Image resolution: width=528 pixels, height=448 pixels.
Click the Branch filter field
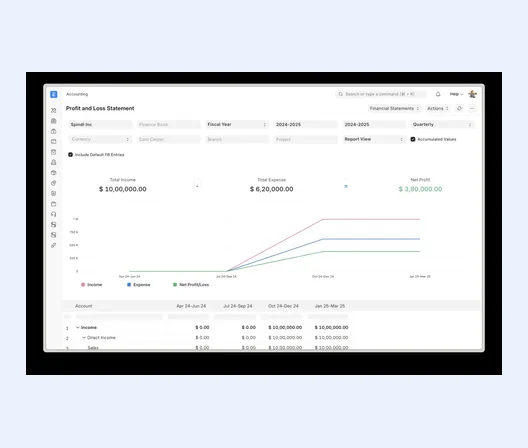coord(237,139)
